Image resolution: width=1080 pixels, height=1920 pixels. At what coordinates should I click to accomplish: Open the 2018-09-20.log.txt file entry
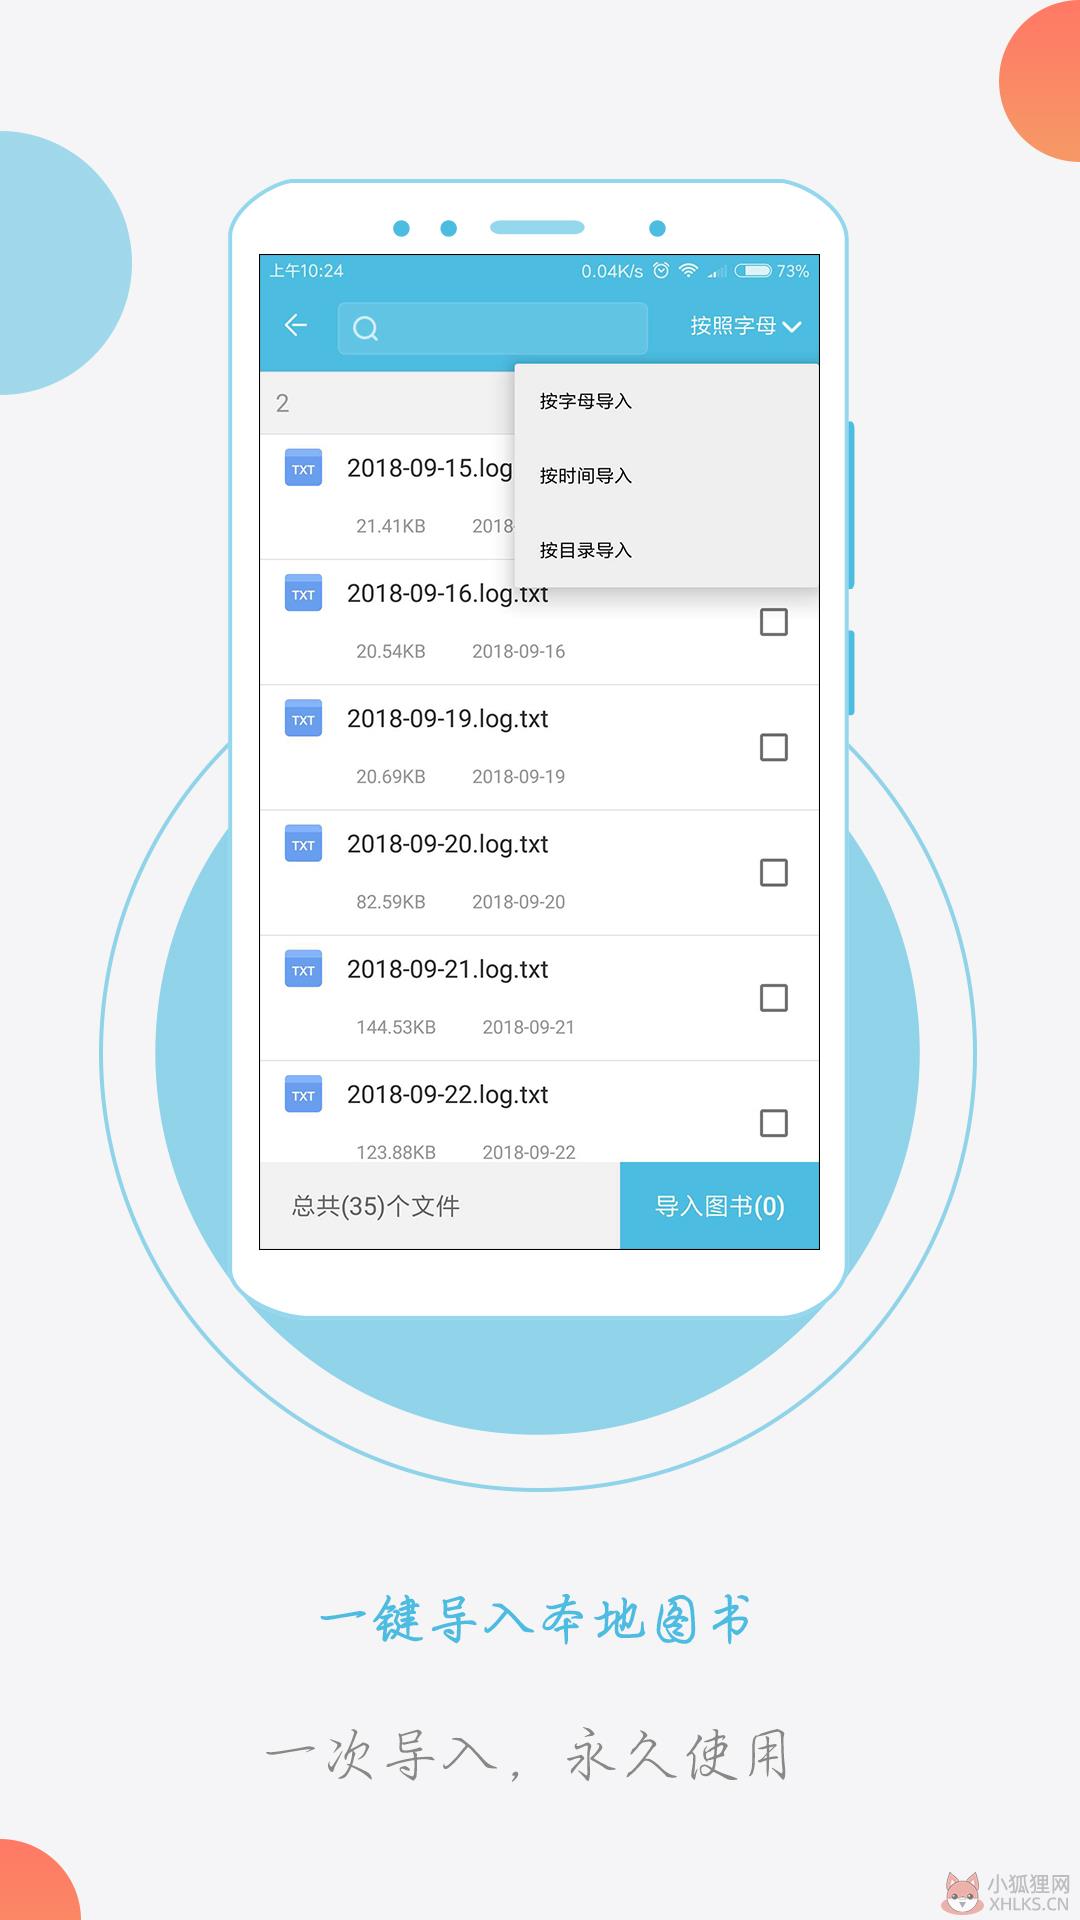coord(539,873)
